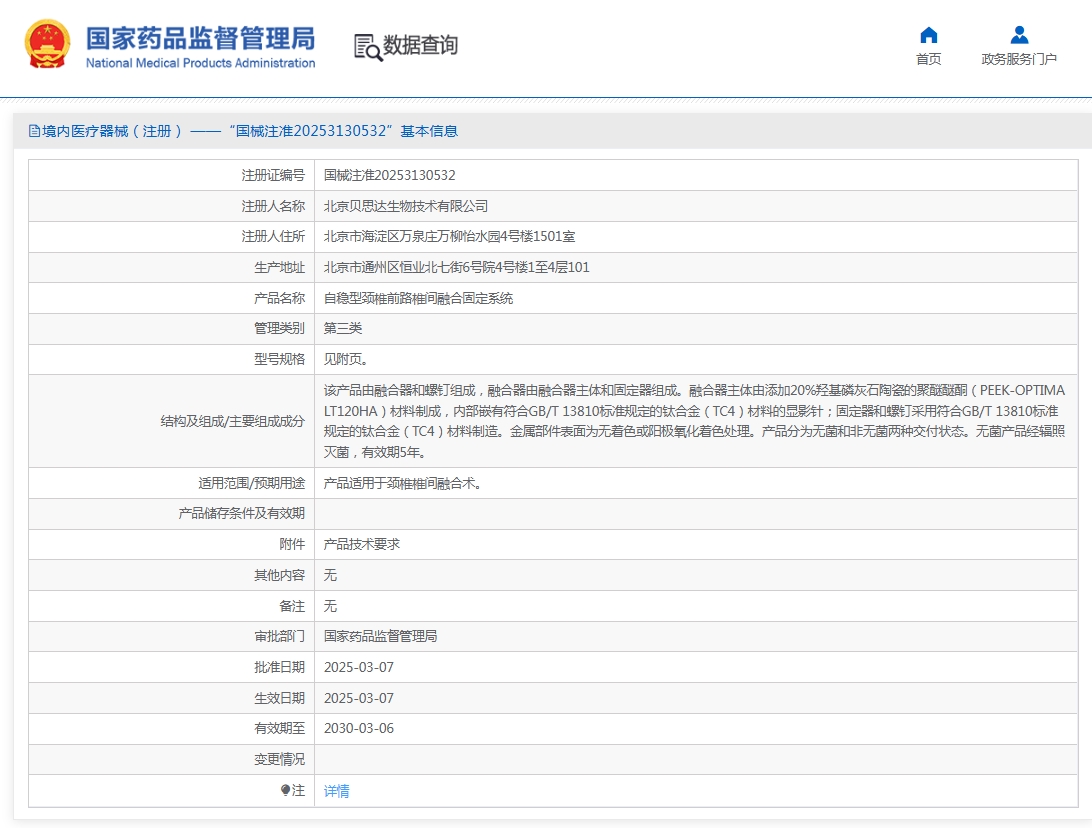The height and width of the screenshot is (828, 1092).
Task: Click date 2025-03-07 in 批准日期 row
Action: point(359,667)
